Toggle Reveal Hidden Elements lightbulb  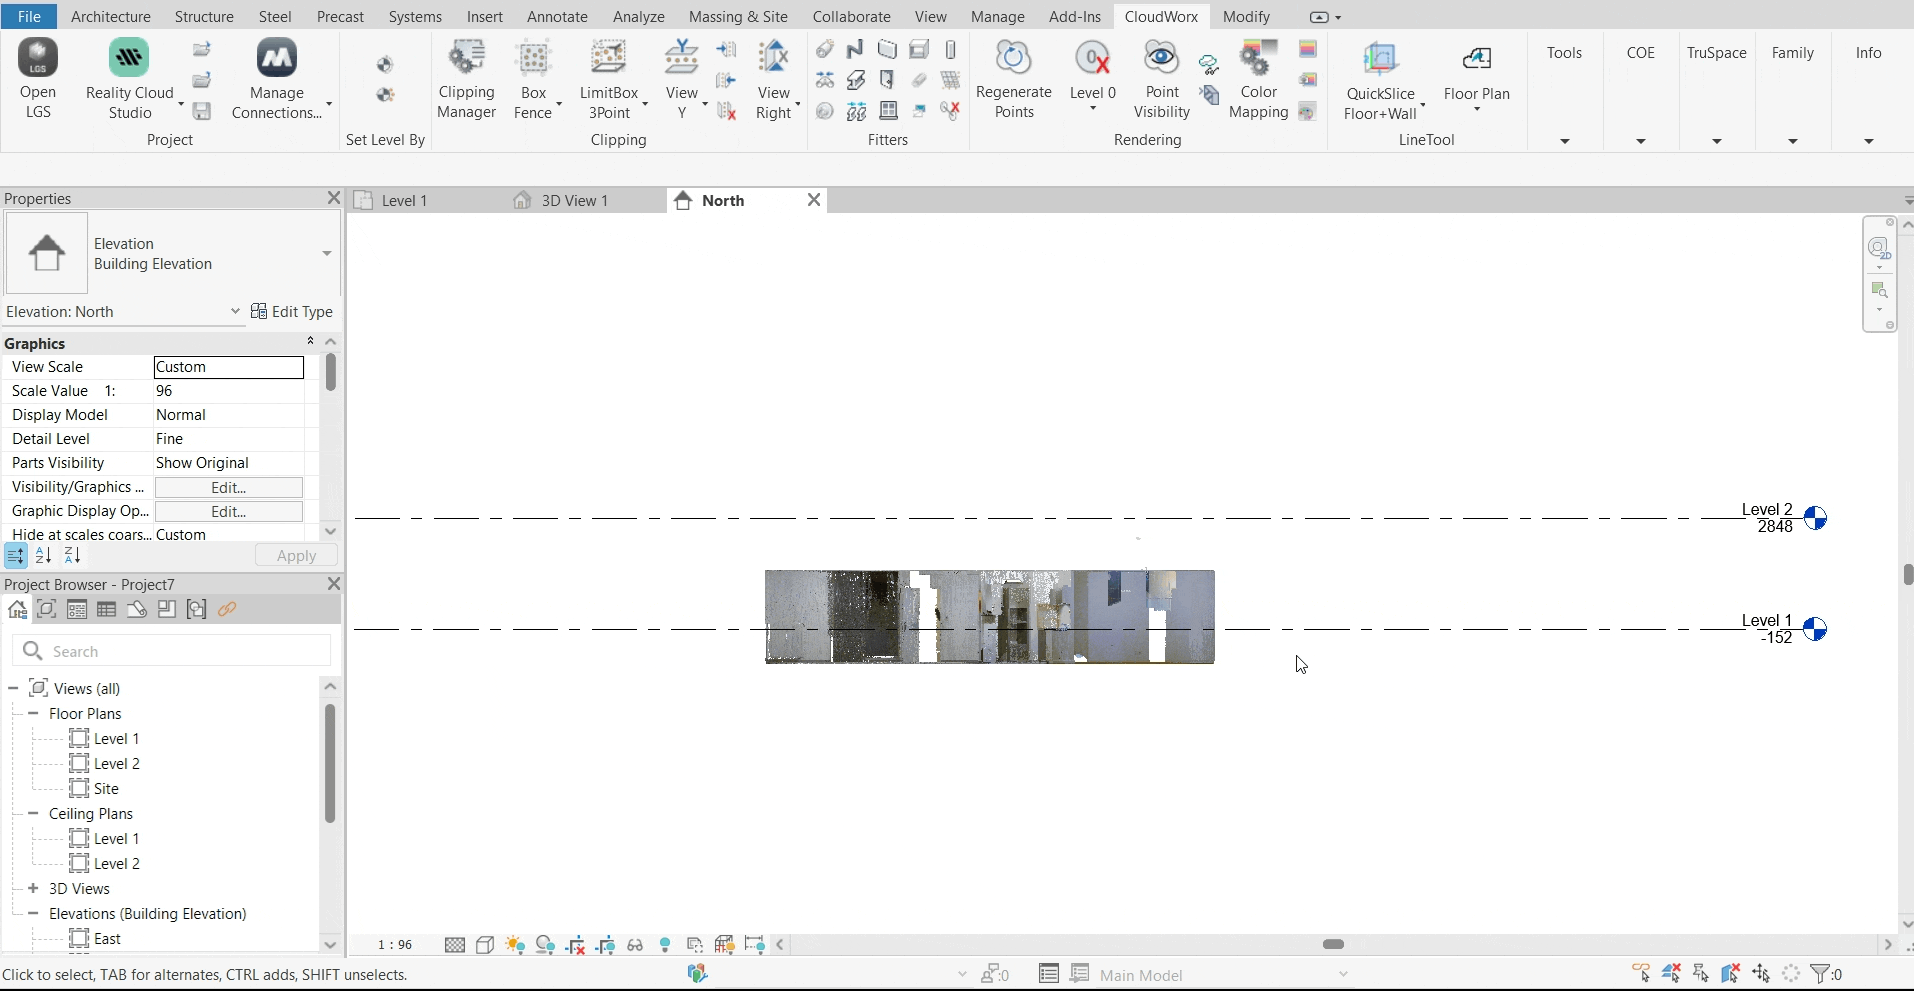click(x=666, y=945)
